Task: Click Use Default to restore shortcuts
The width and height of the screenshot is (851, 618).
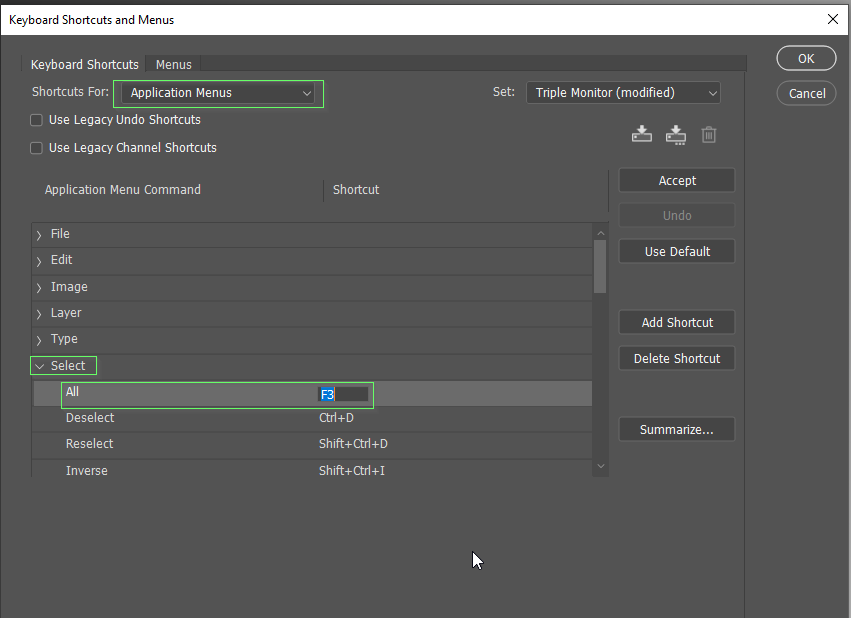Action: click(676, 251)
